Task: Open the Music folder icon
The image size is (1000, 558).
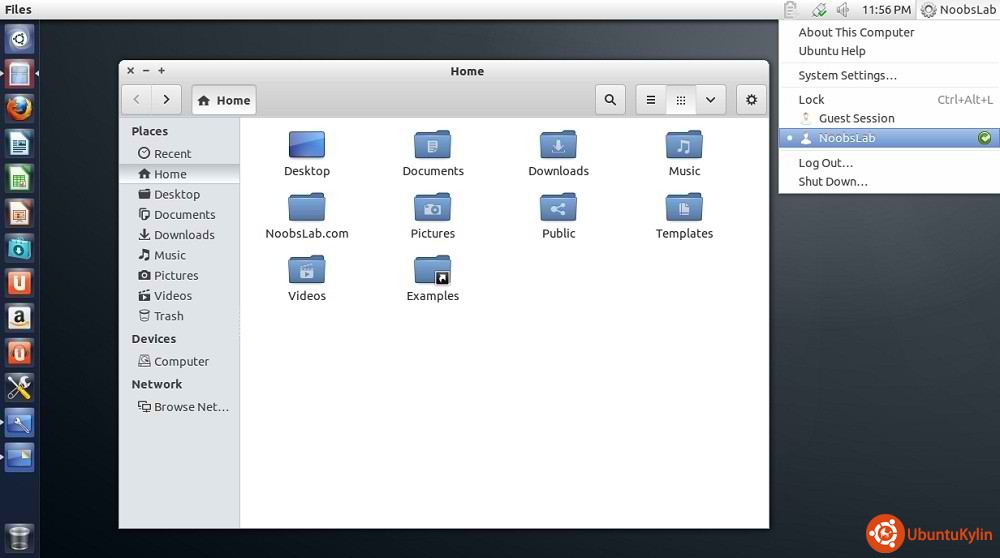Action: pyautogui.click(x=684, y=146)
